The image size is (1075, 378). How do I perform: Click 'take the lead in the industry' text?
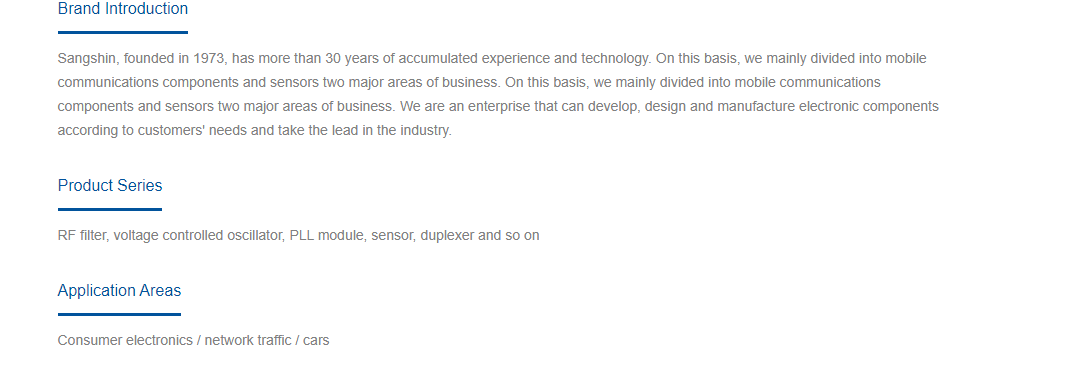363,130
